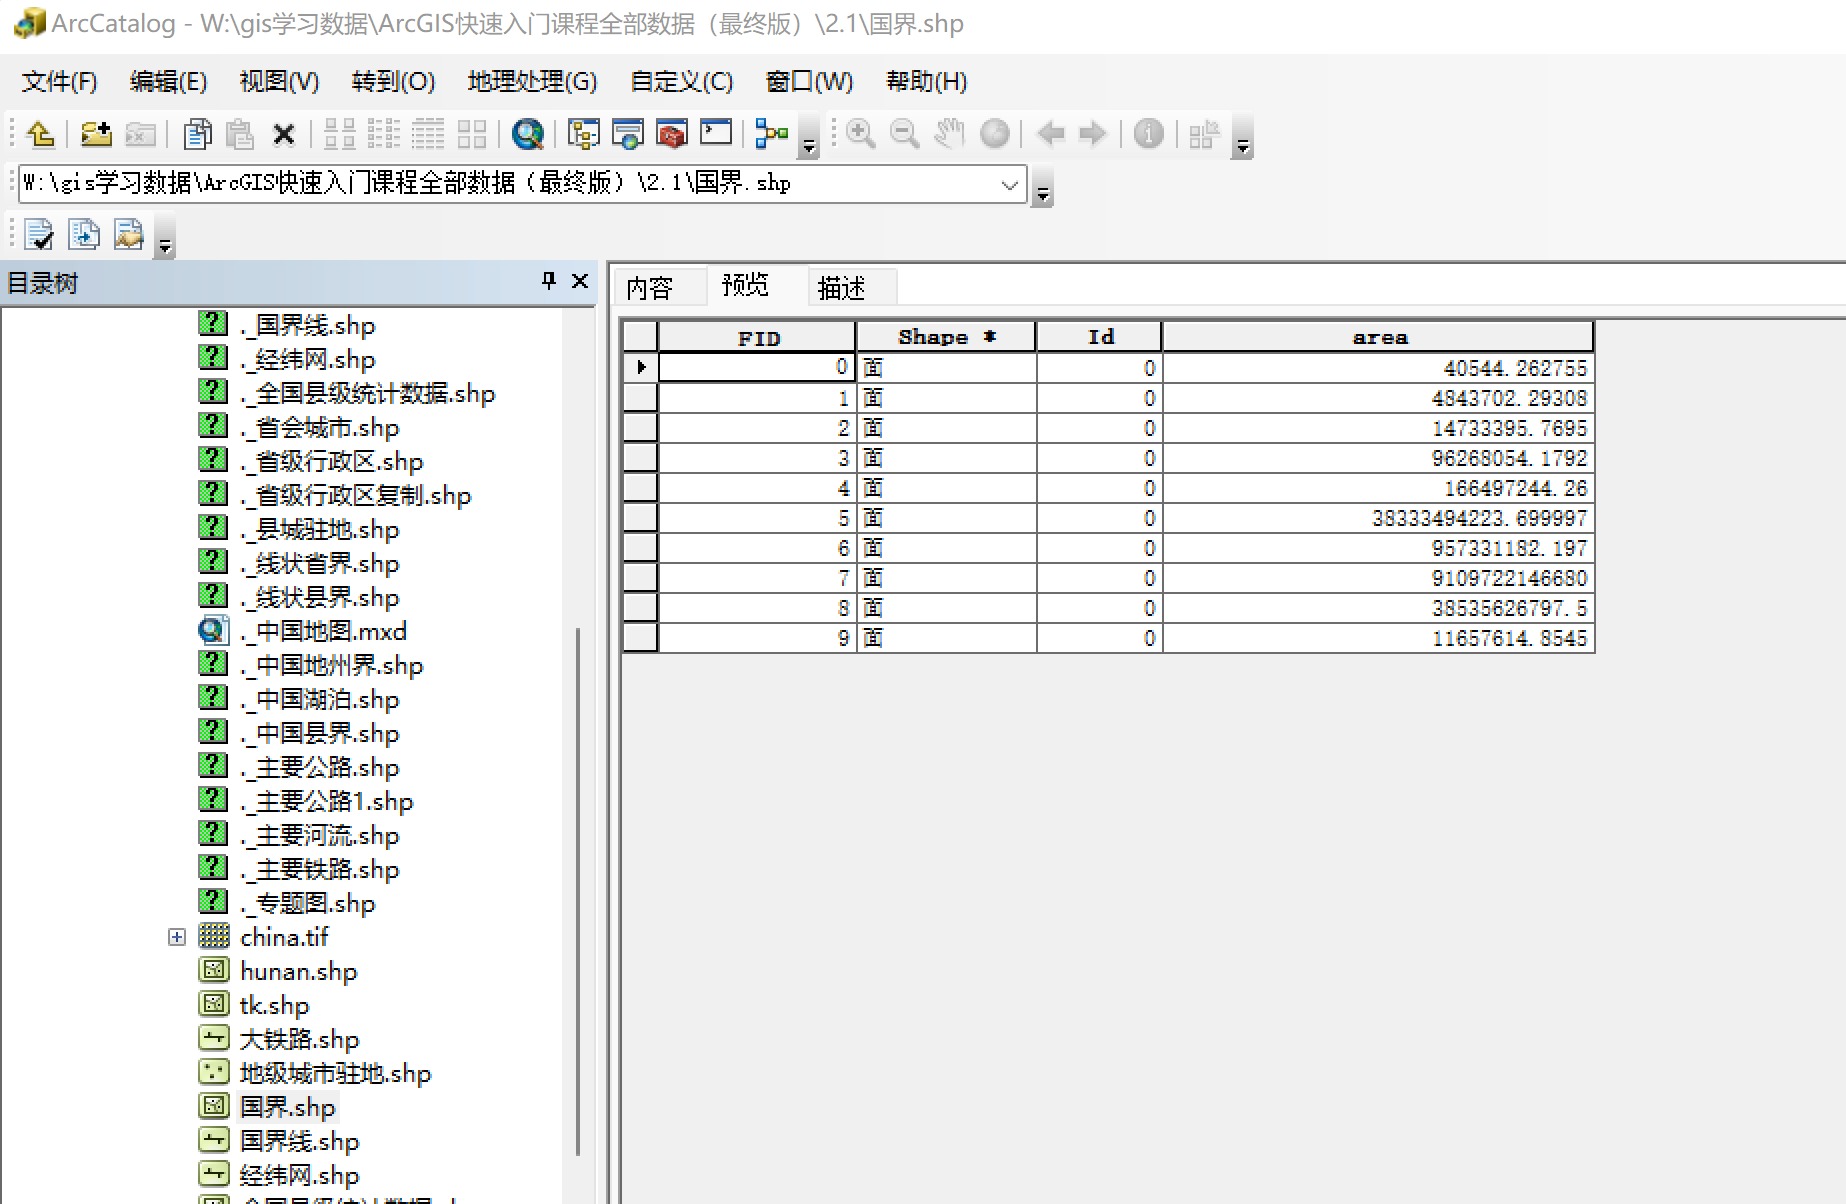Open the 文件(F) menu
This screenshot has height=1204, width=1846.
click(59, 82)
